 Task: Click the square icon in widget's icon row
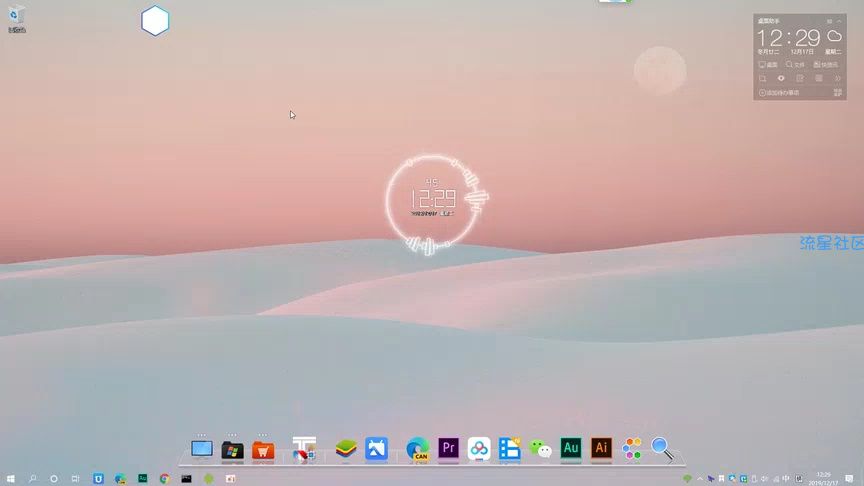(x=763, y=78)
